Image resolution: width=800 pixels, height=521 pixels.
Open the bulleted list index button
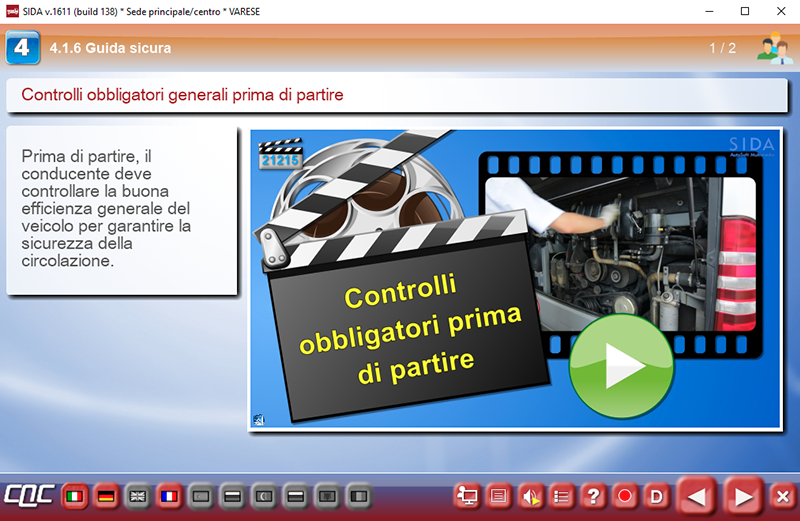(x=562, y=496)
